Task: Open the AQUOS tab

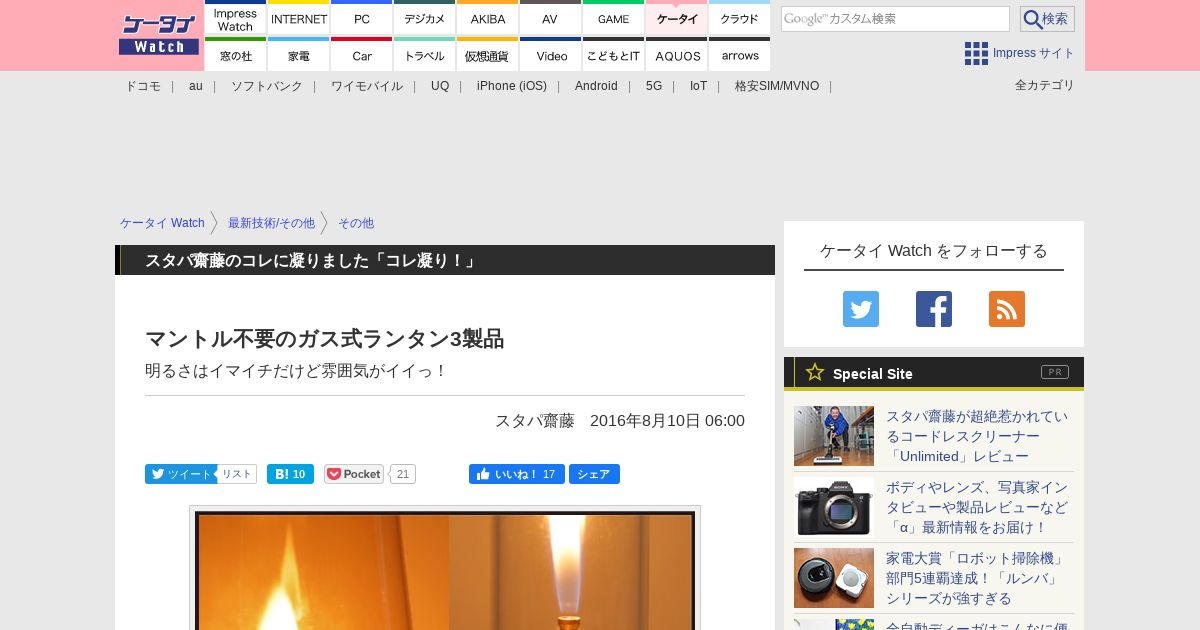Action: [x=677, y=55]
